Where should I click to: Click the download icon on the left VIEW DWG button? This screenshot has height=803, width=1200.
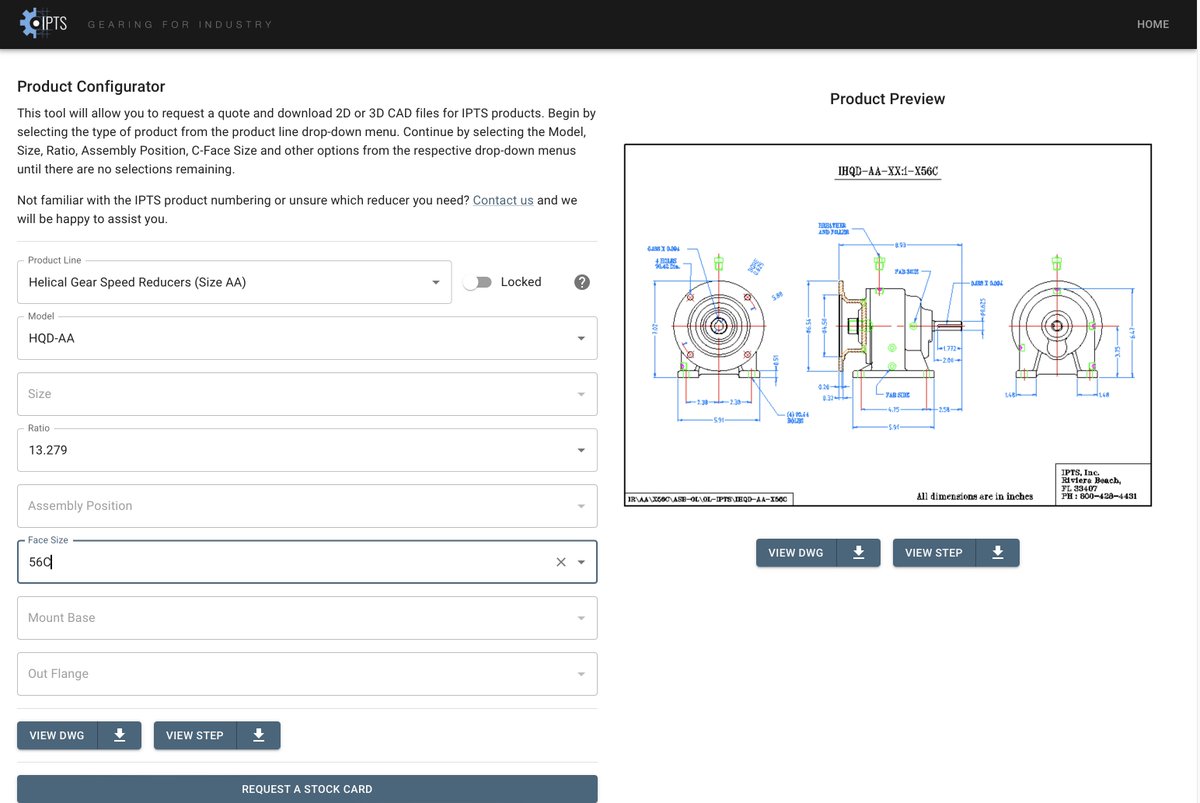(120, 735)
